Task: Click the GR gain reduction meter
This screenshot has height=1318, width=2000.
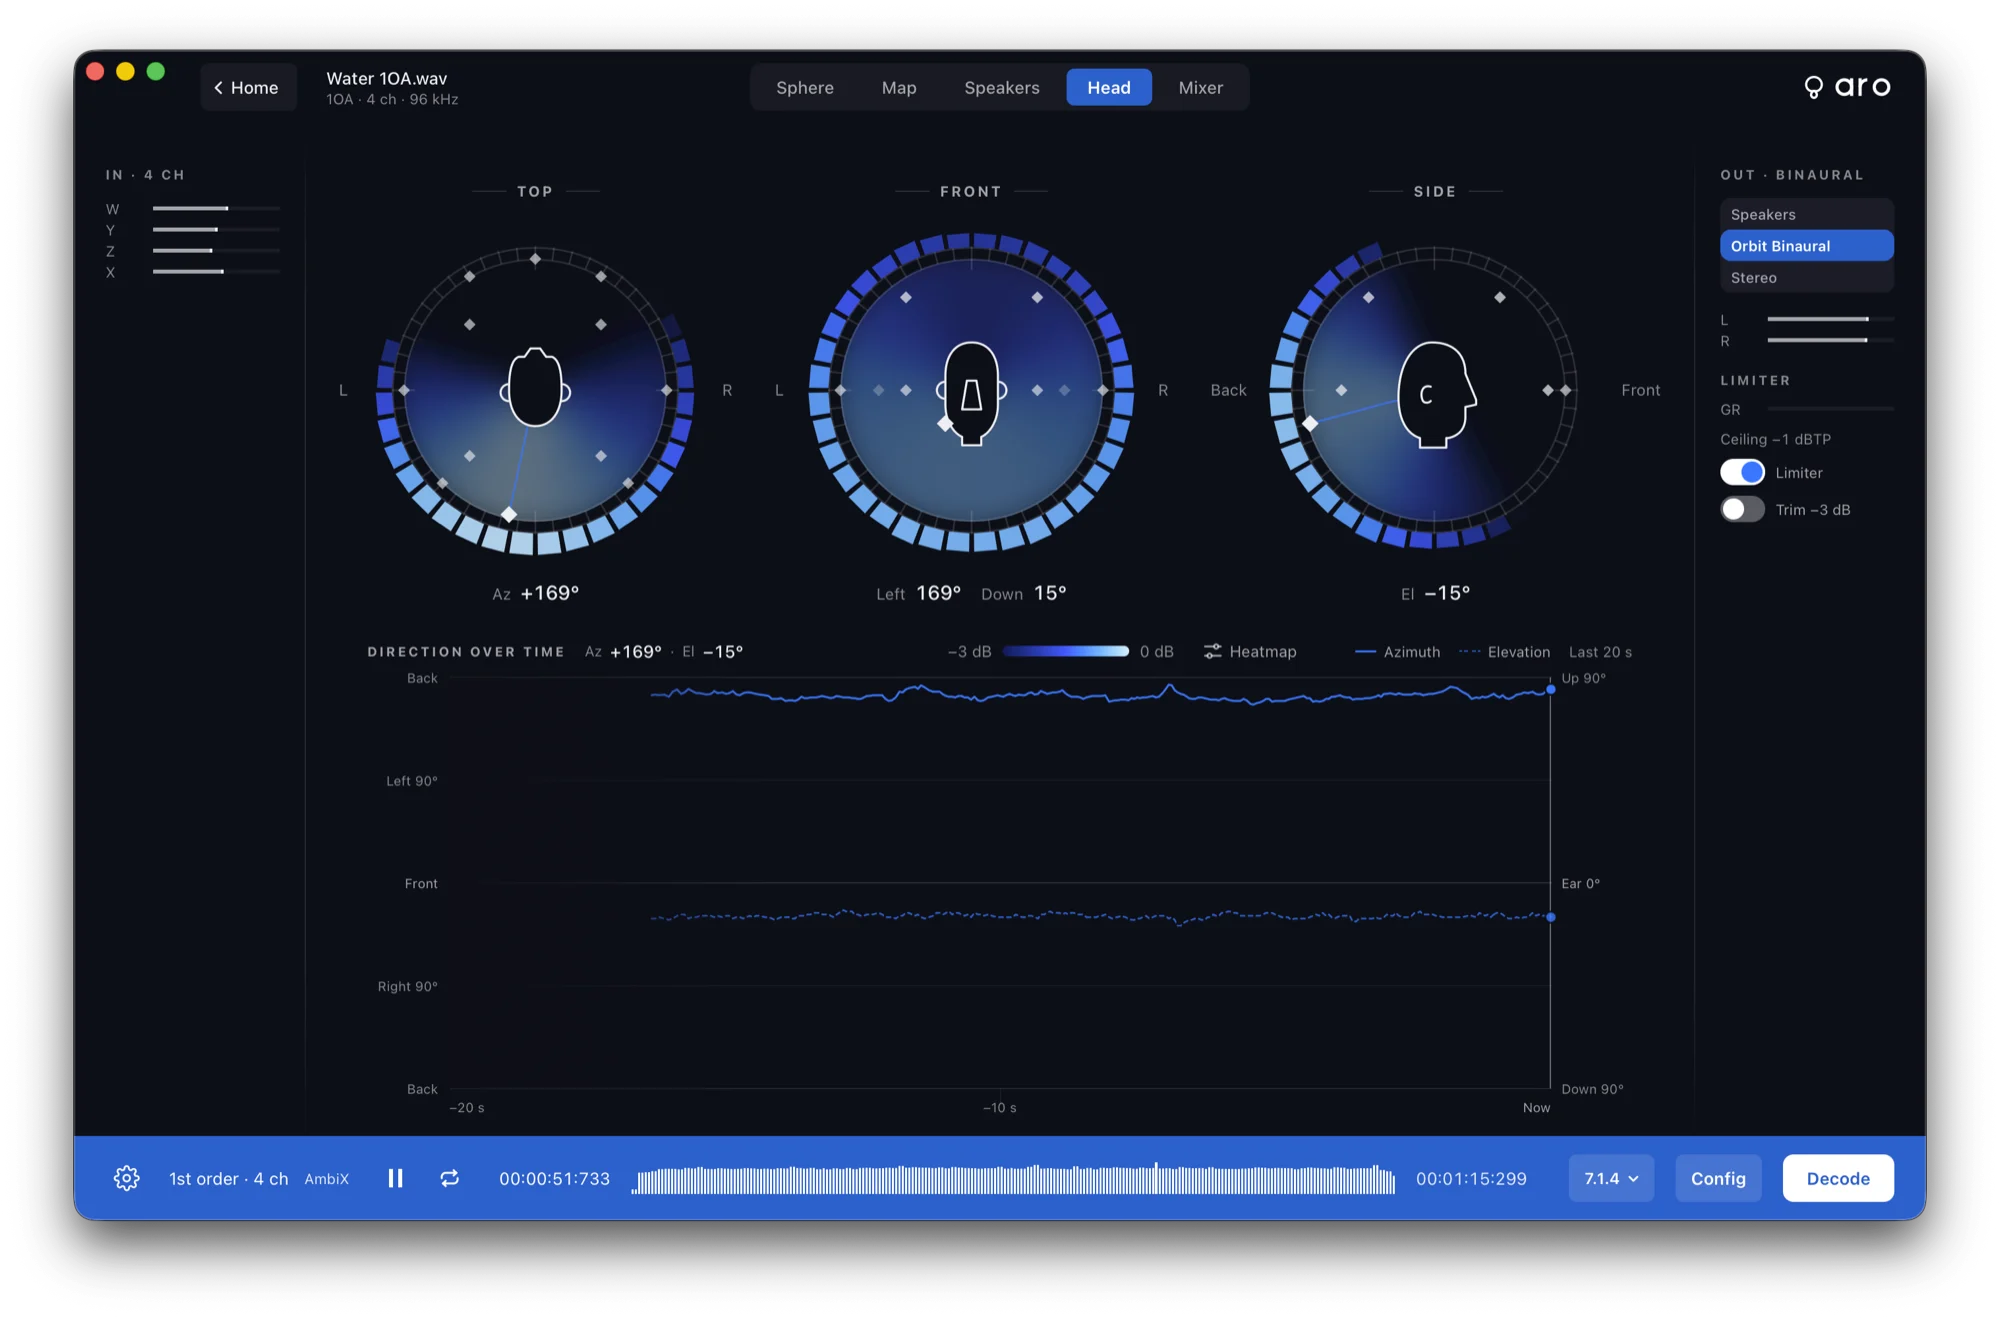Action: click(x=1830, y=409)
